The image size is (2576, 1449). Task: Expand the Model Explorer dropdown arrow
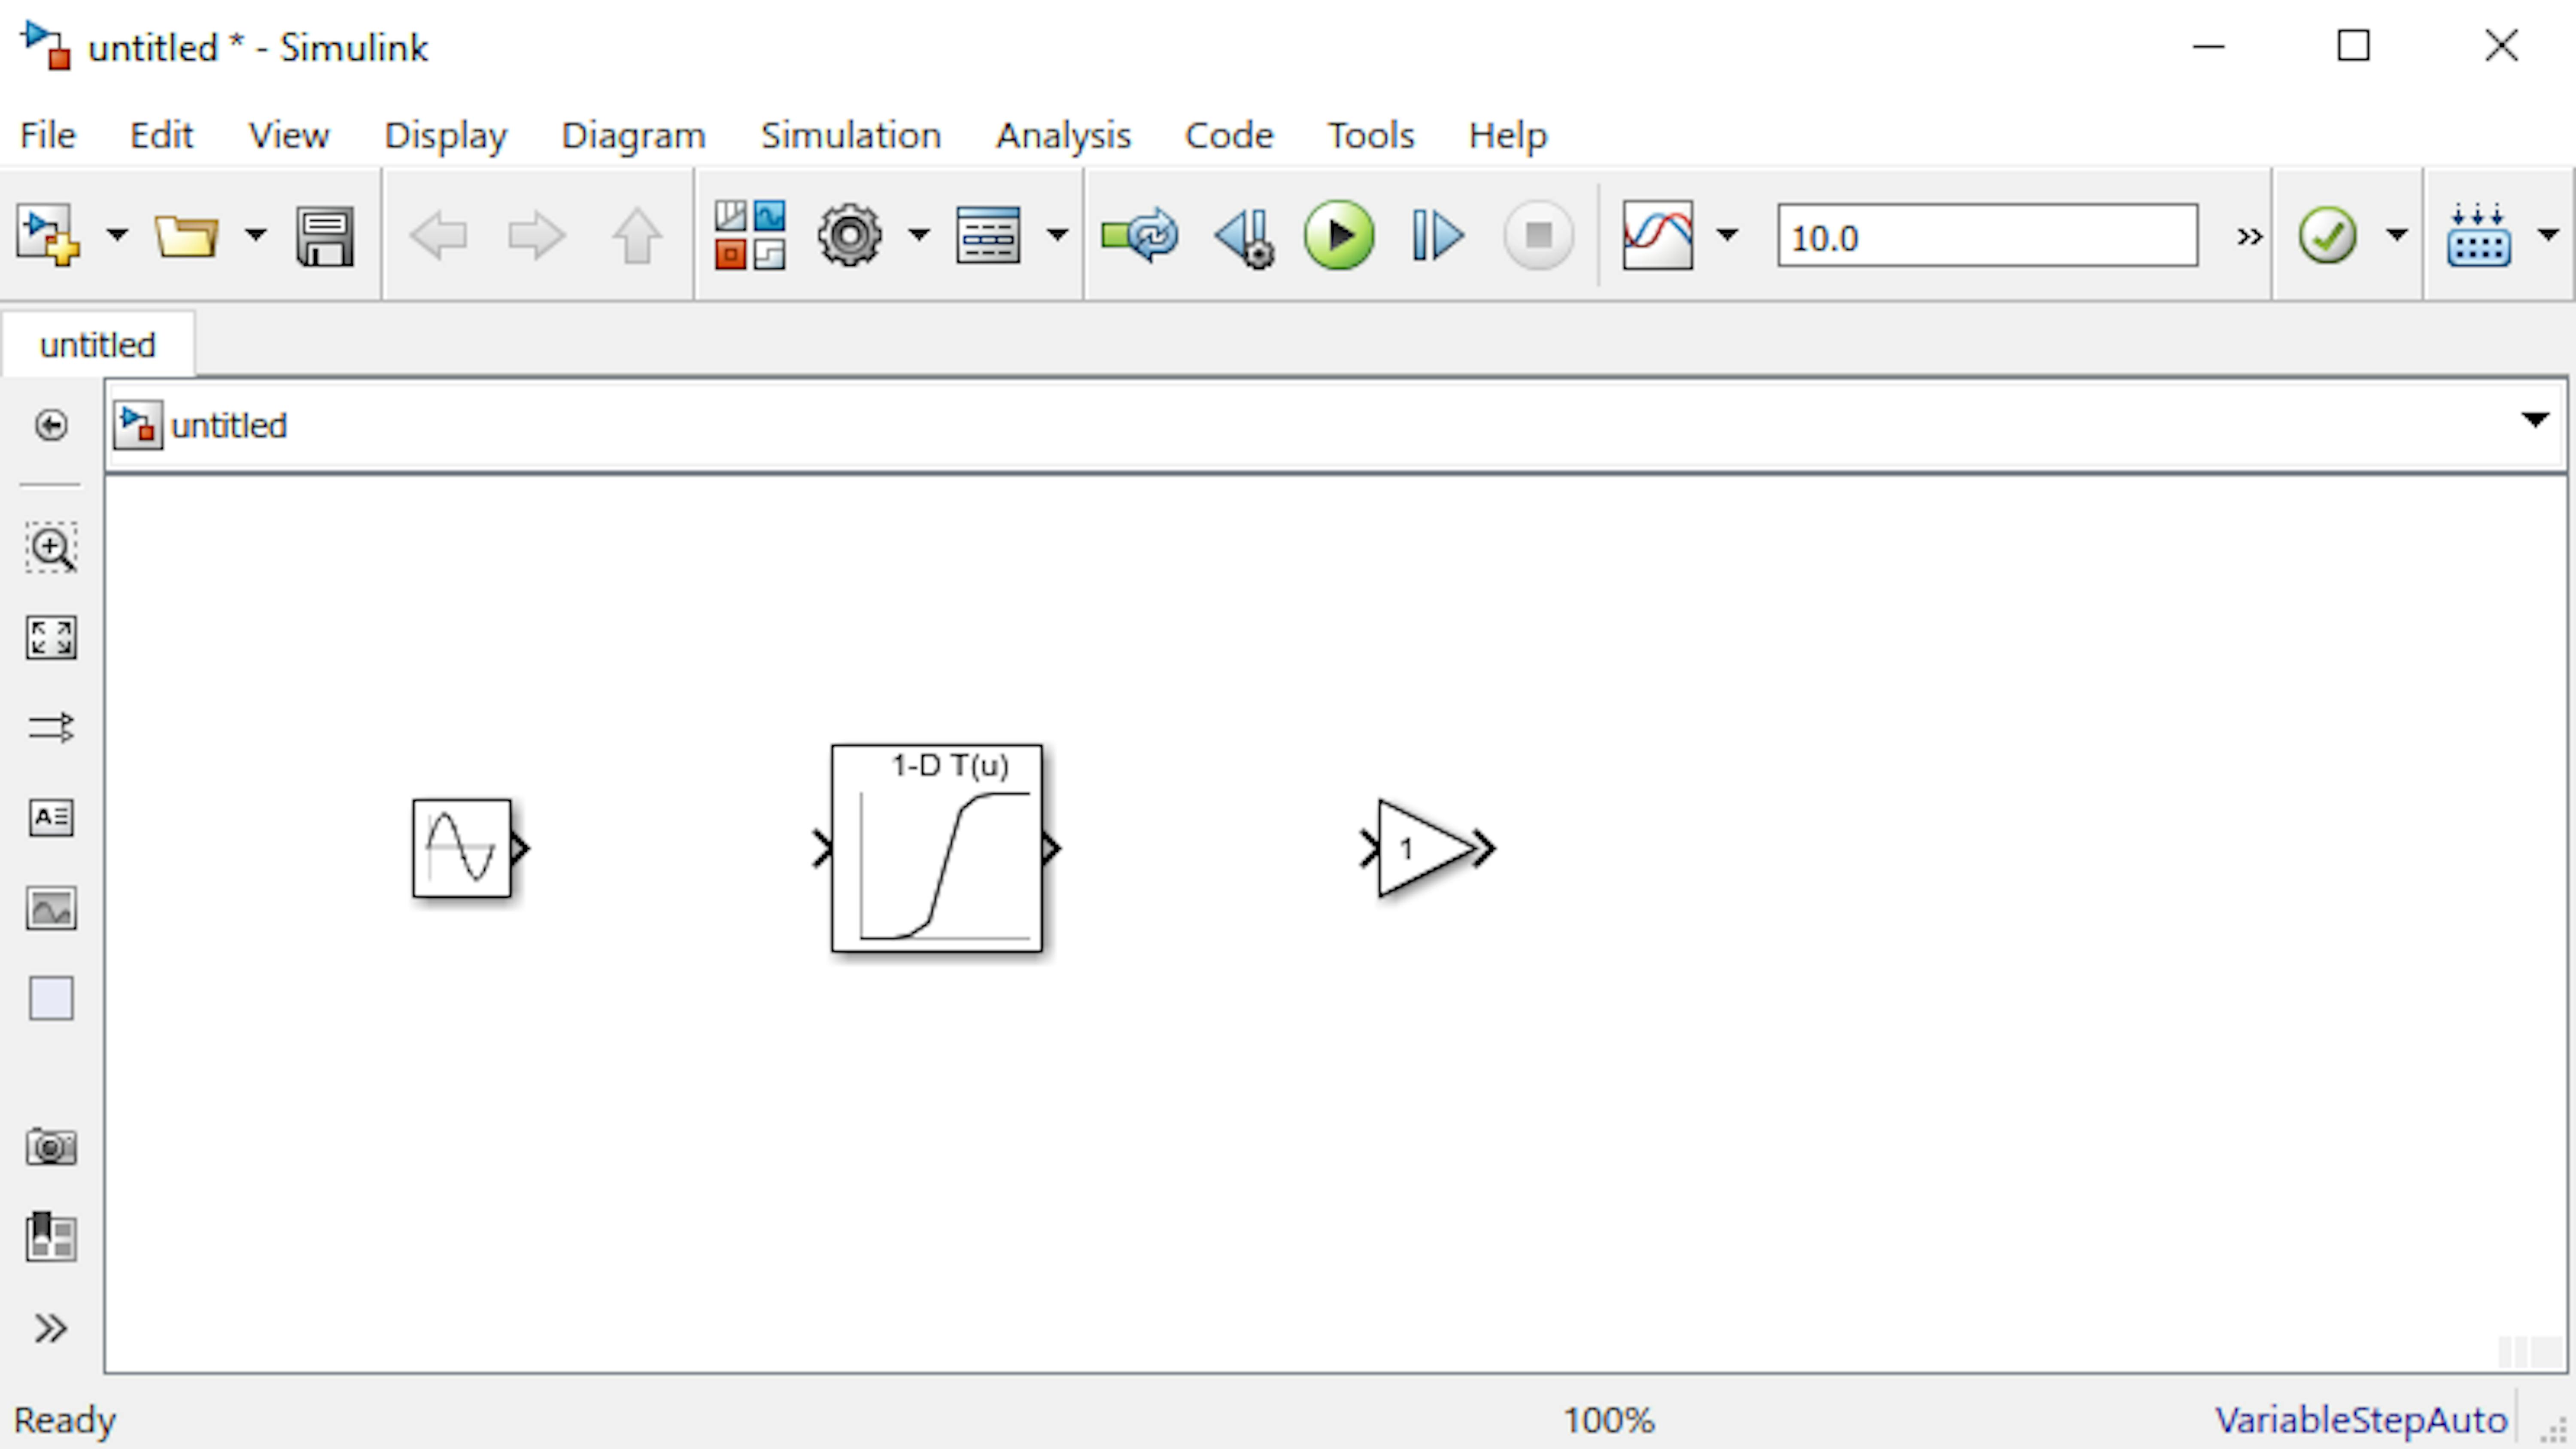(x=1057, y=236)
